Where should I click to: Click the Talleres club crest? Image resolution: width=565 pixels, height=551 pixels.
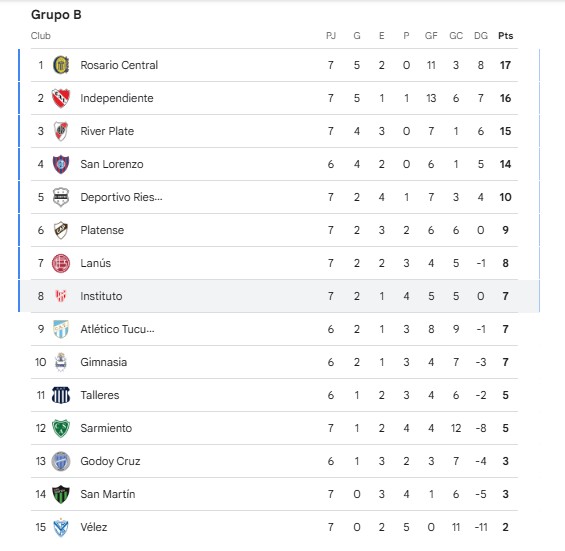[x=61, y=395]
